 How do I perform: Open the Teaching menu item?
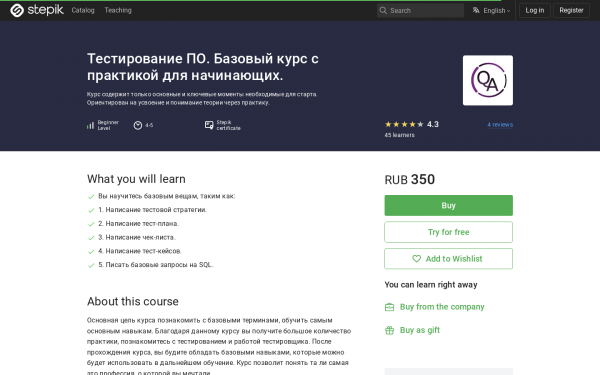click(118, 10)
